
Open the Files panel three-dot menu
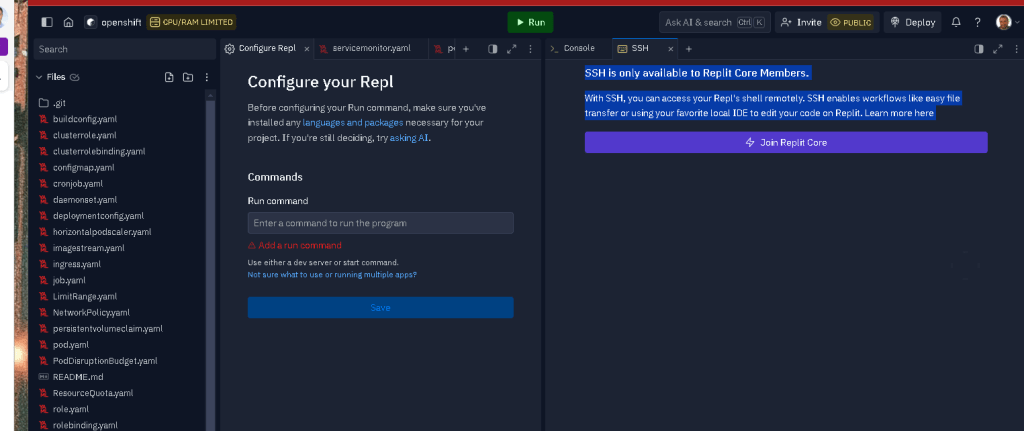pos(207,77)
